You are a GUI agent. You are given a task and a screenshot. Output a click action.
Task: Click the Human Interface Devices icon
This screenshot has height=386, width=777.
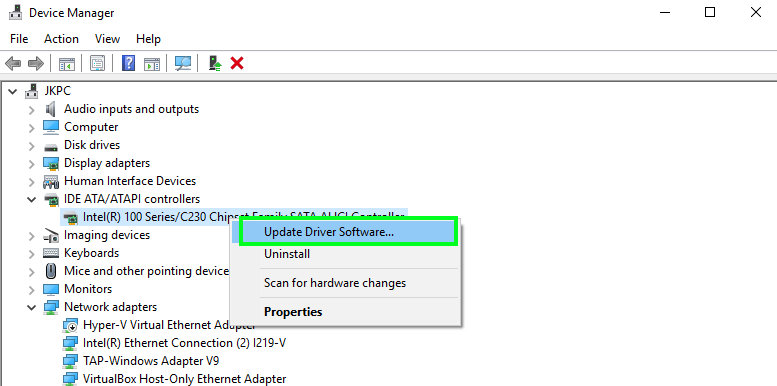click(x=51, y=181)
